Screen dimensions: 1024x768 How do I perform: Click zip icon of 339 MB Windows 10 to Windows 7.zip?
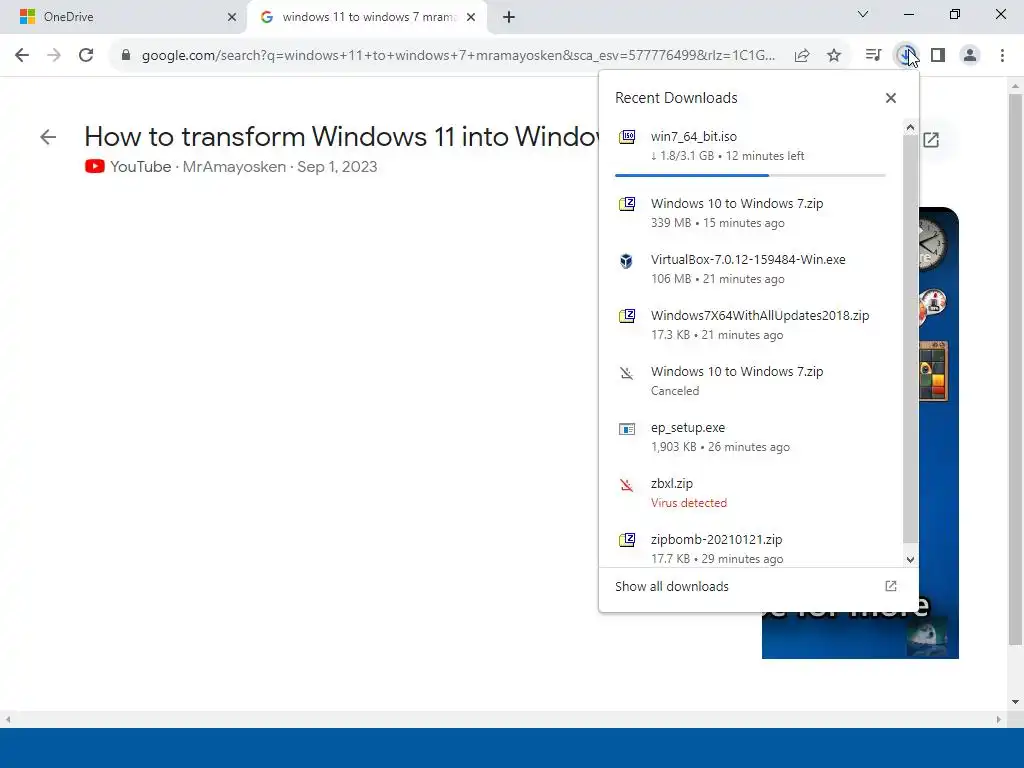coord(627,204)
